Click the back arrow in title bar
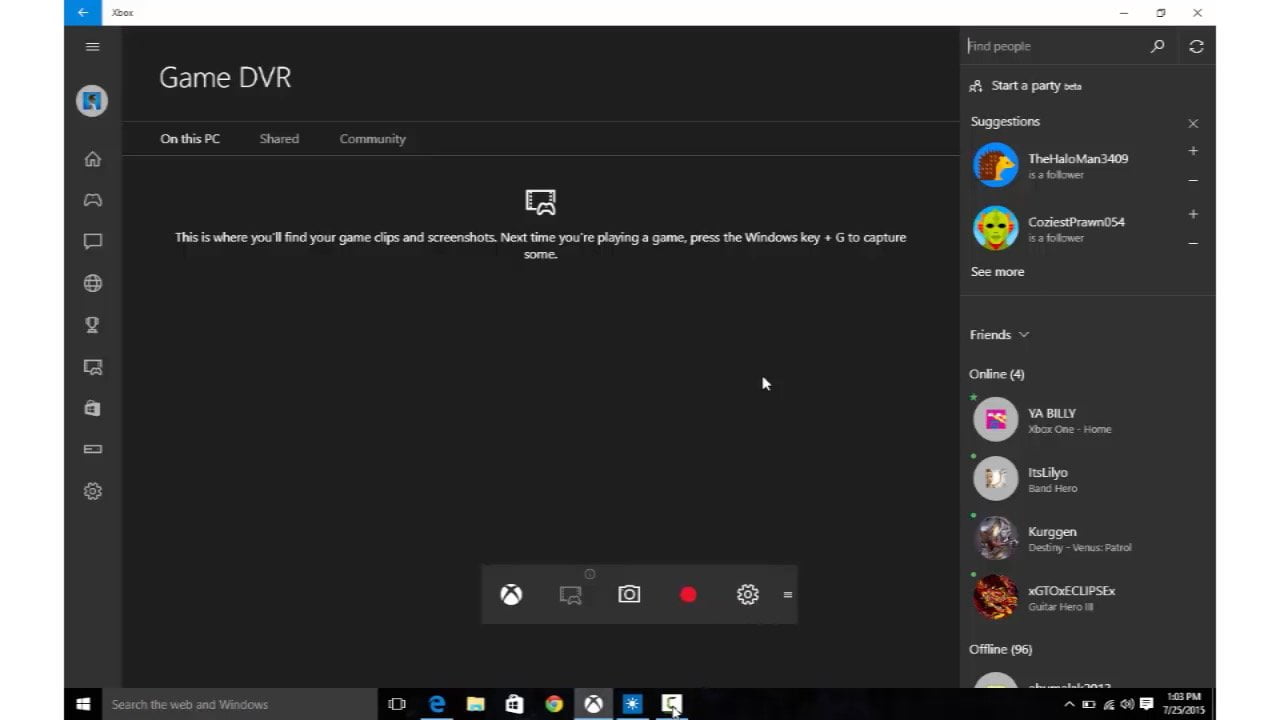Viewport: 1280px width, 720px height. pyautogui.click(x=83, y=13)
